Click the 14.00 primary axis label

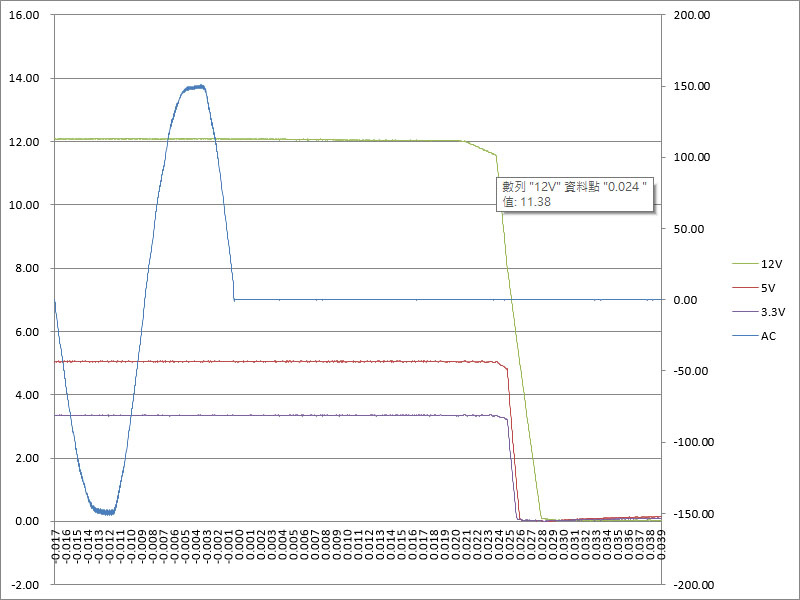tap(24, 78)
